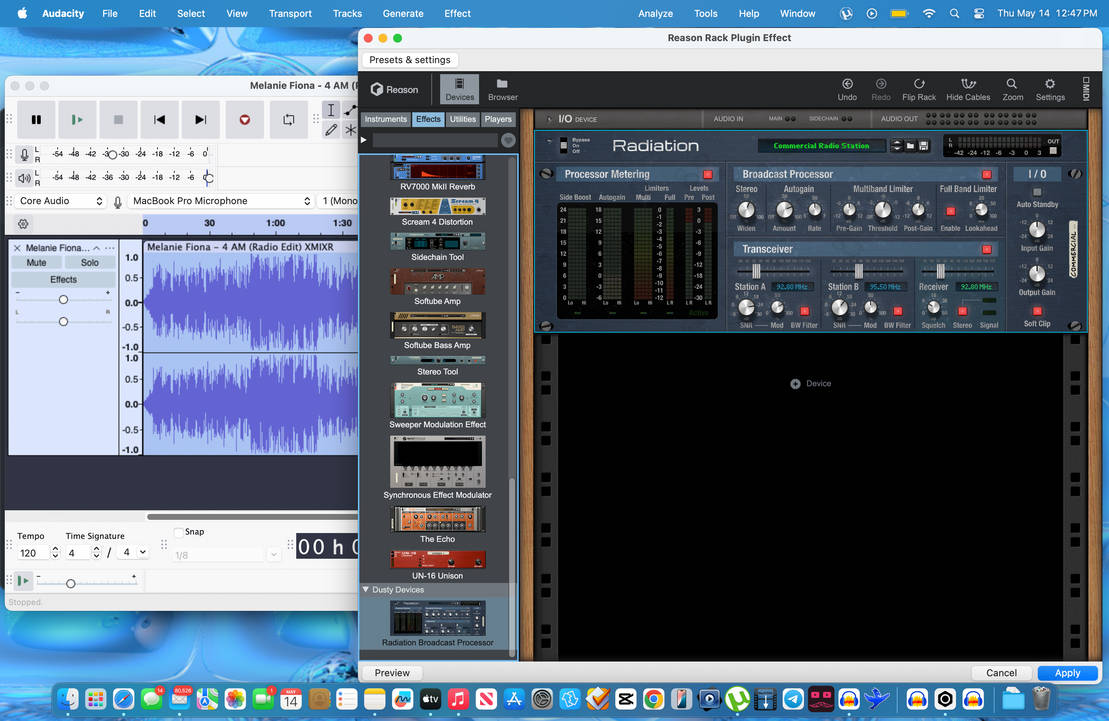This screenshot has height=721, width=1109.
Task: Click the track pan slider handle
Action: 64,322
